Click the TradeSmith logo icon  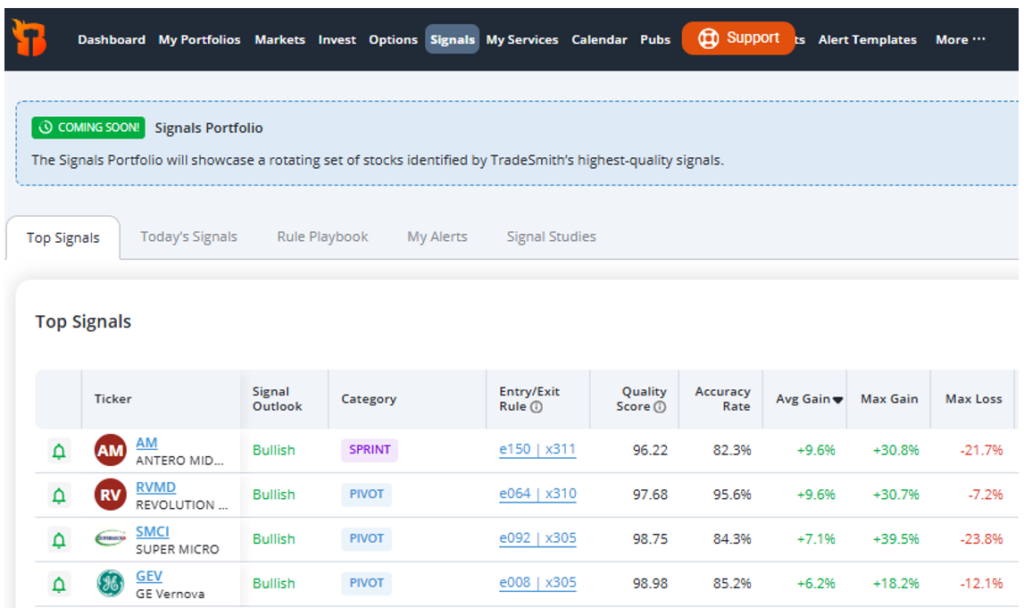(29, 39)
